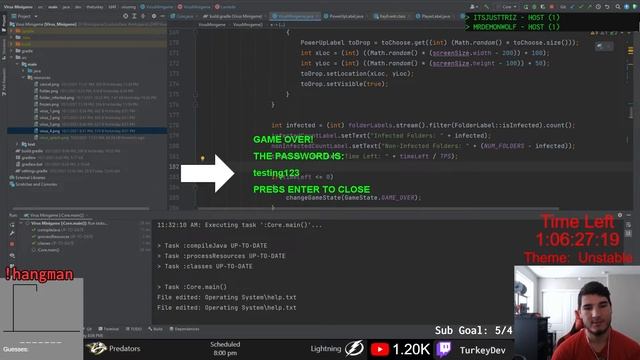The width and height of the screenshot is (640, 360).
Task: Click the Predators team logo in ticker
Action: pyautogui.click(x=96, y=348)
